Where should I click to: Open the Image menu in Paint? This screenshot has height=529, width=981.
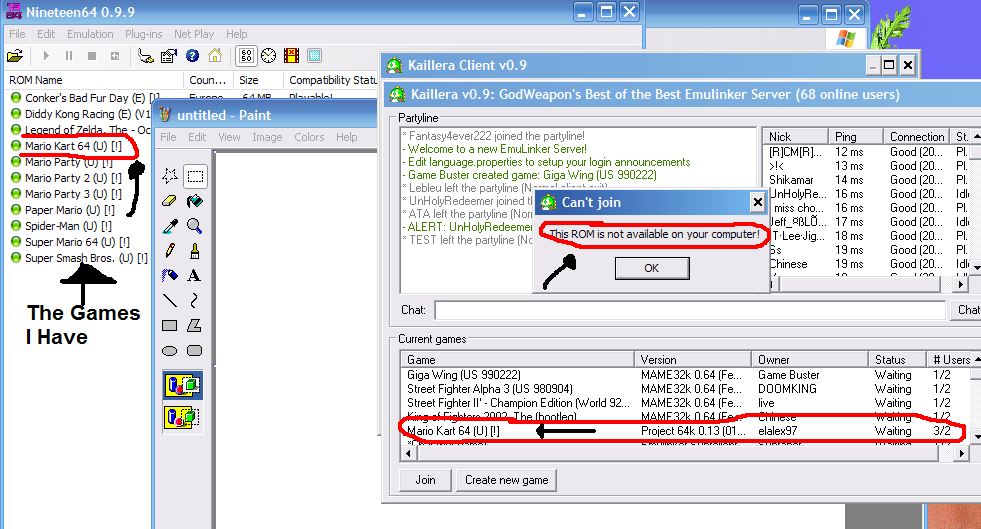click(267, 137)
